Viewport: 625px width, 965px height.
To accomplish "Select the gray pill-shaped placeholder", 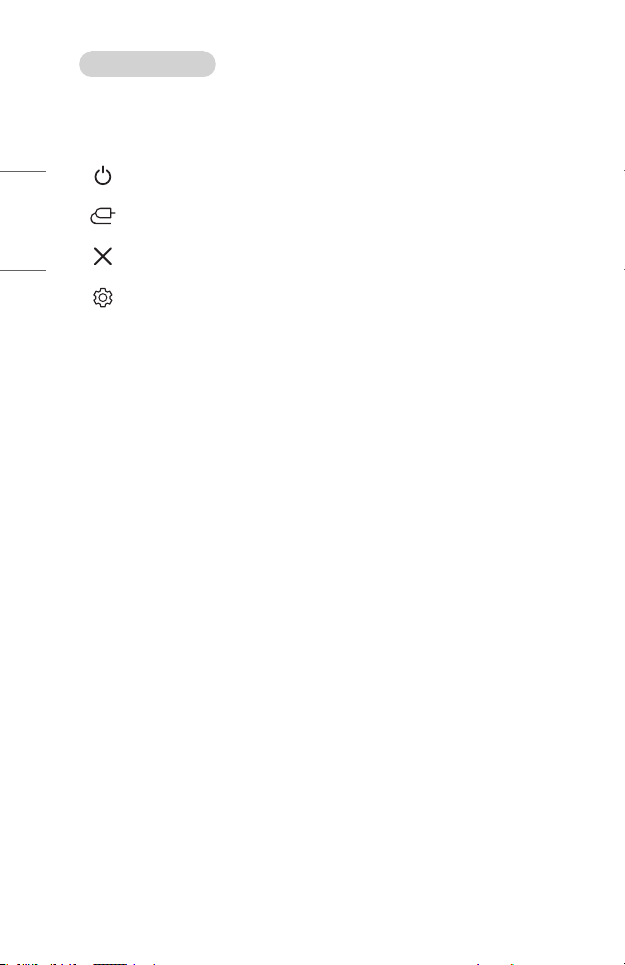I will (x=147, y=64).
